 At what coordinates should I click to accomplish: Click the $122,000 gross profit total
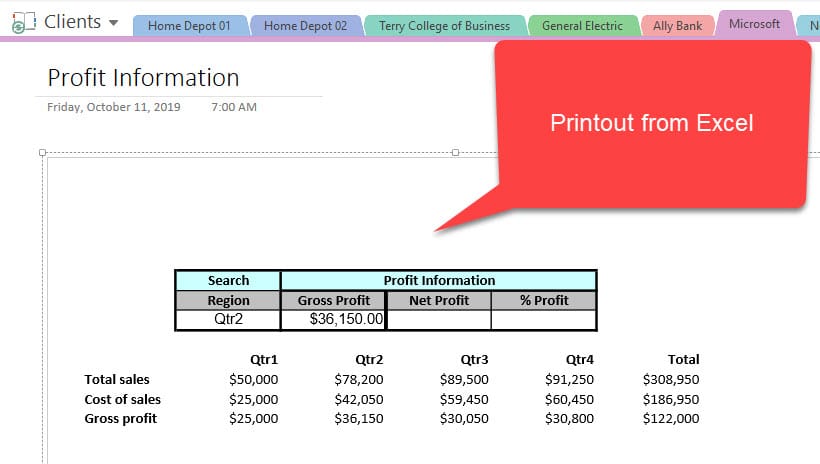(671, 418)
